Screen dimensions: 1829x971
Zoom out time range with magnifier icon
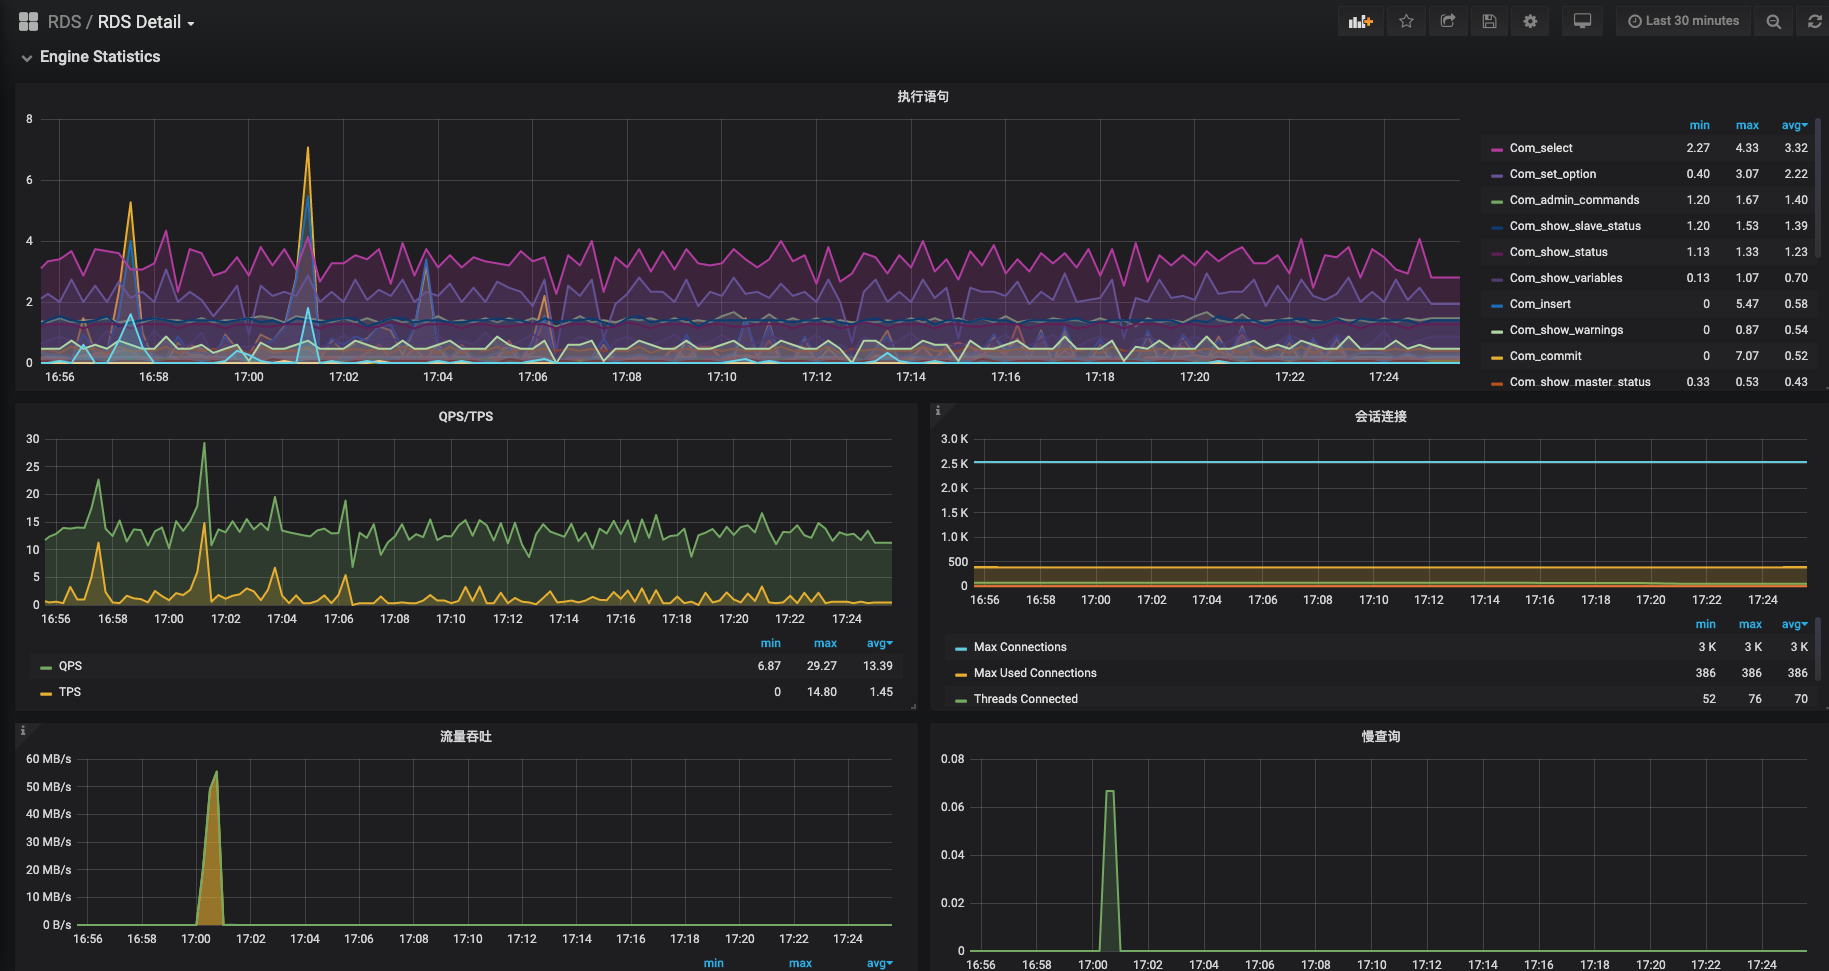[1773, 21]
